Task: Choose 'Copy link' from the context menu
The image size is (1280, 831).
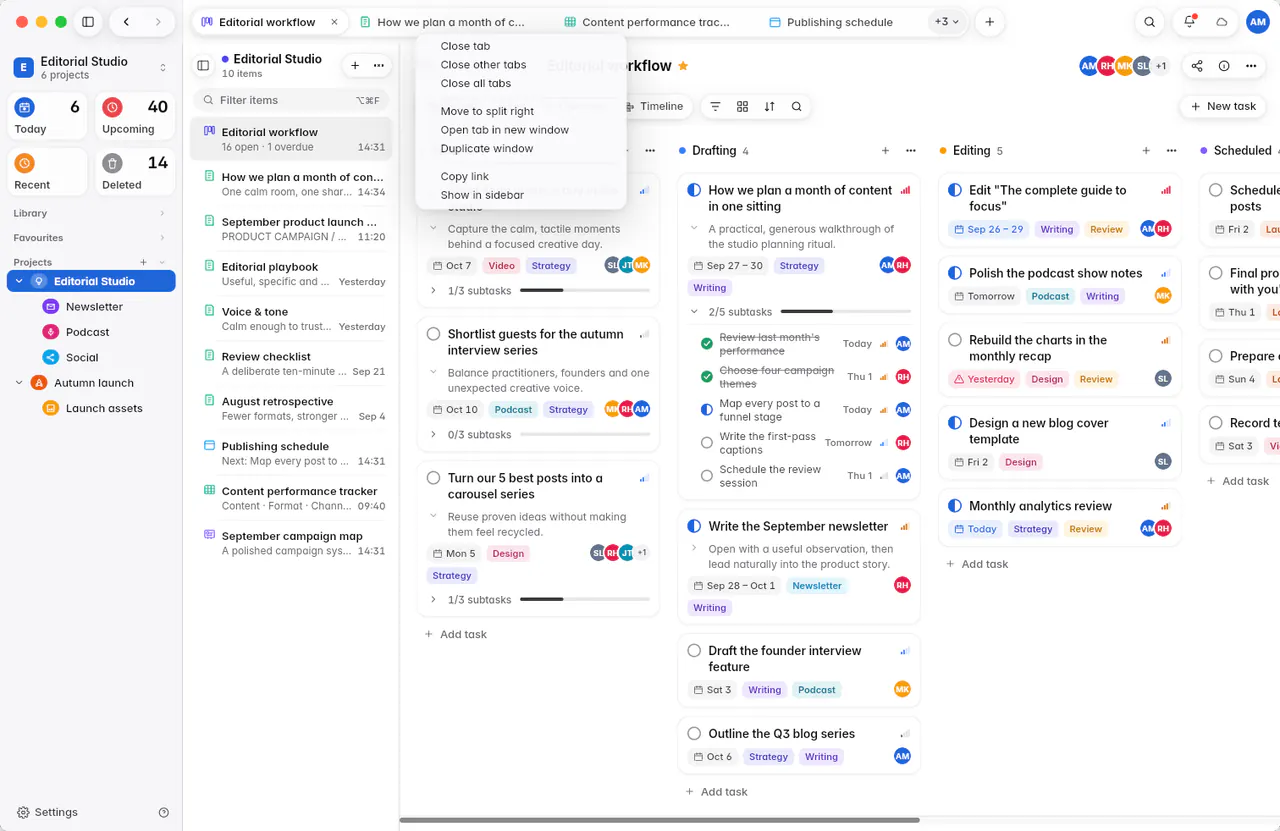Action: [465, 177]
